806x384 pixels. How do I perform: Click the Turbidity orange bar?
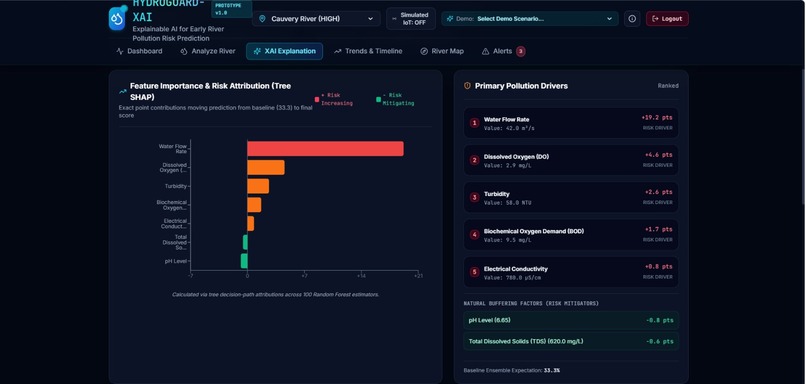pyautogui.click(x=258, y=186)
